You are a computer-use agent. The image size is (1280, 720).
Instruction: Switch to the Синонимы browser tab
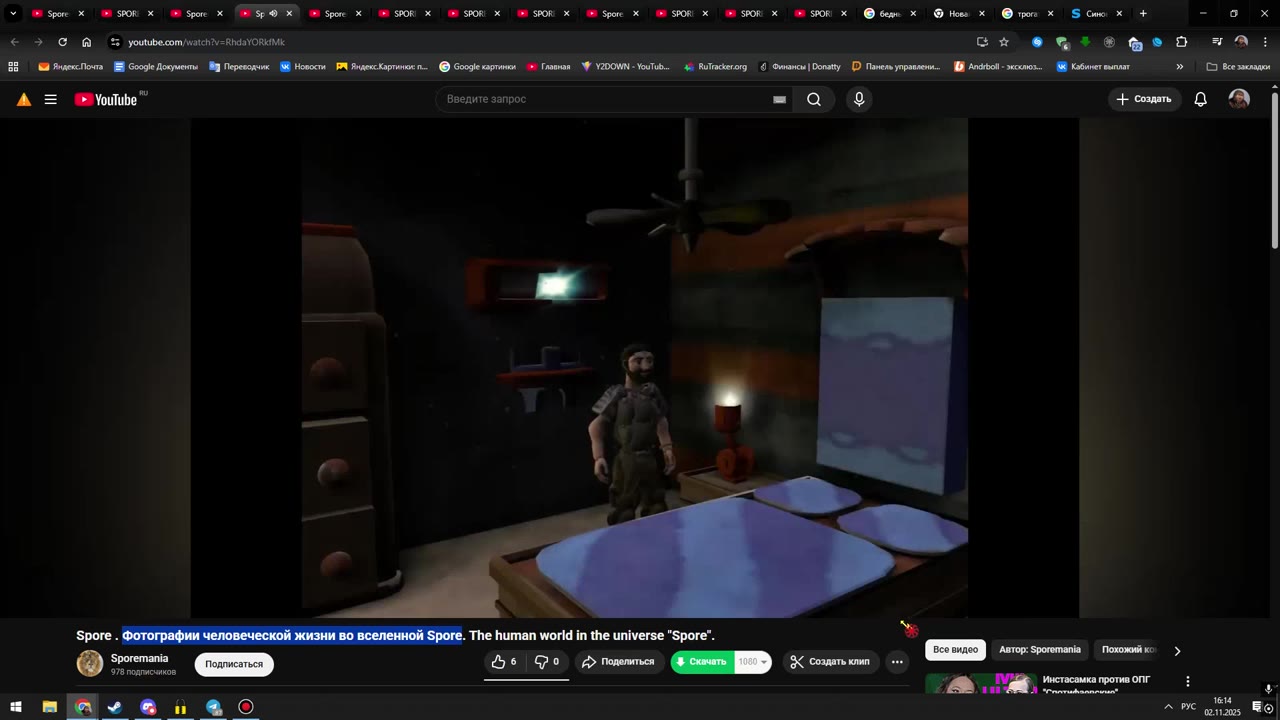coord(1097,14)
